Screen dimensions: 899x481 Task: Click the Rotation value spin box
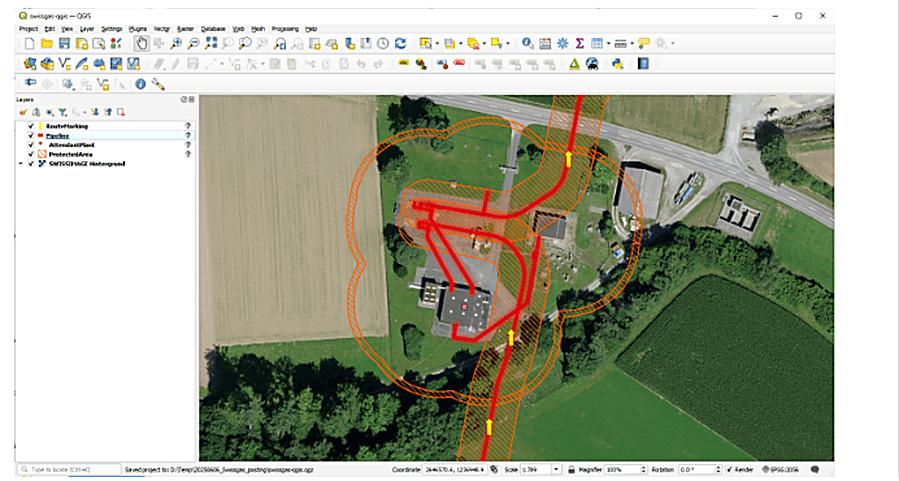pyautogui.click(x=699, y=470)
